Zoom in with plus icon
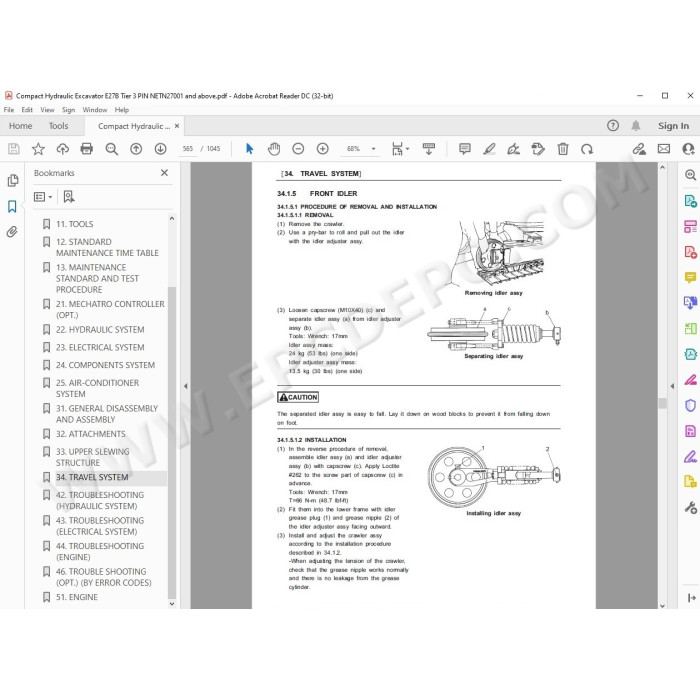 pyautogui.click(x=322, y=149)
